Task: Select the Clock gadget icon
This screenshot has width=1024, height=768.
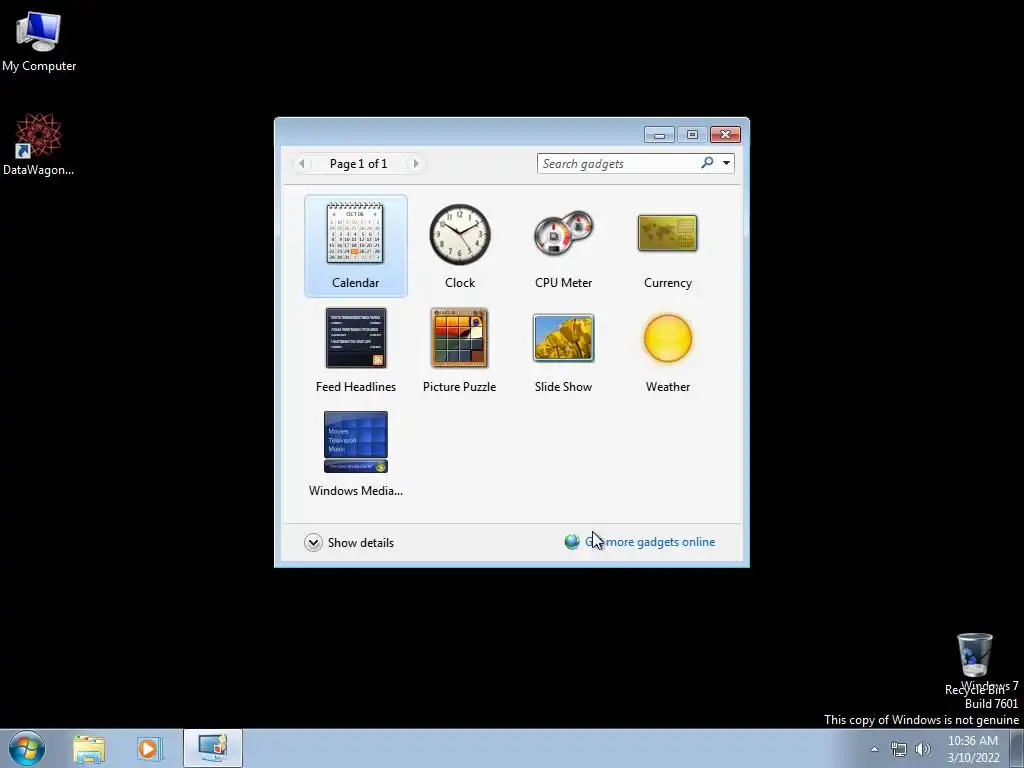Action: coord(460,234)
